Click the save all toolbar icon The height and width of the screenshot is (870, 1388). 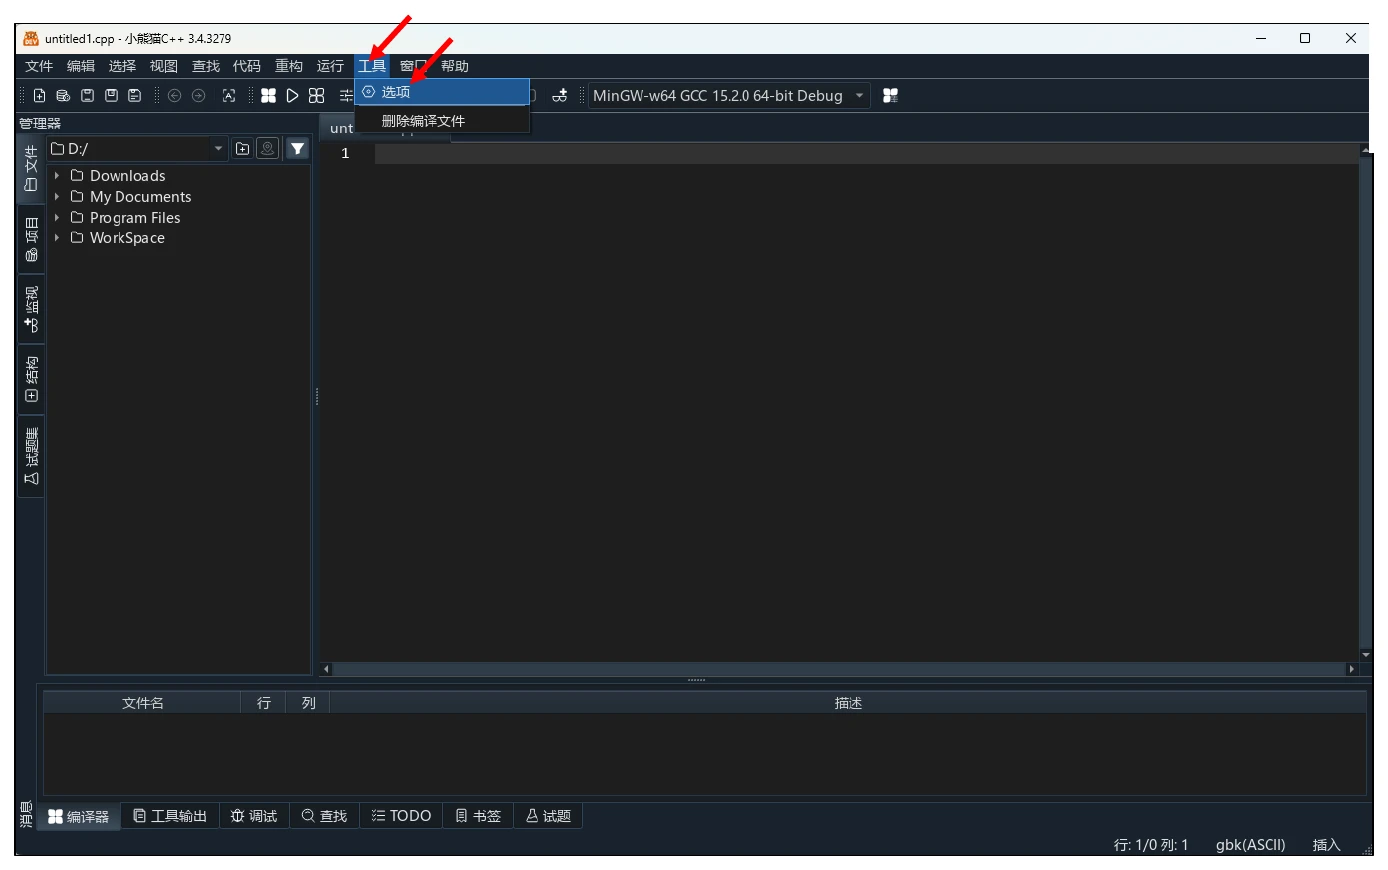135,96
